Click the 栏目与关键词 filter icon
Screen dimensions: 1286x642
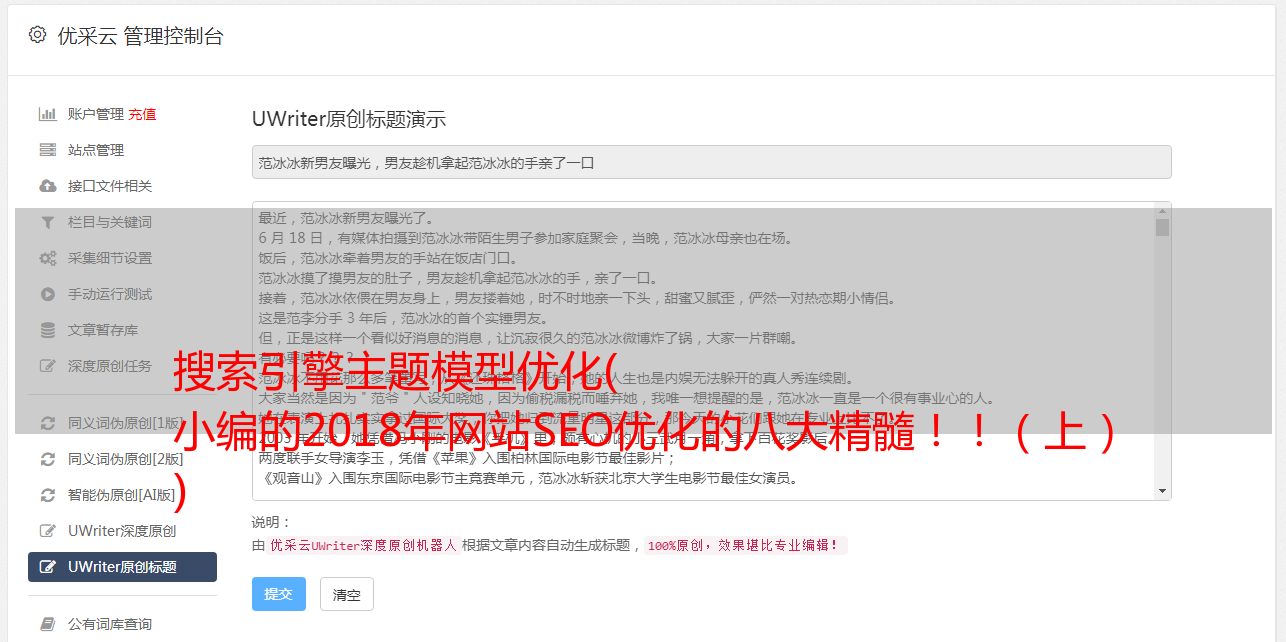point(47,222)
